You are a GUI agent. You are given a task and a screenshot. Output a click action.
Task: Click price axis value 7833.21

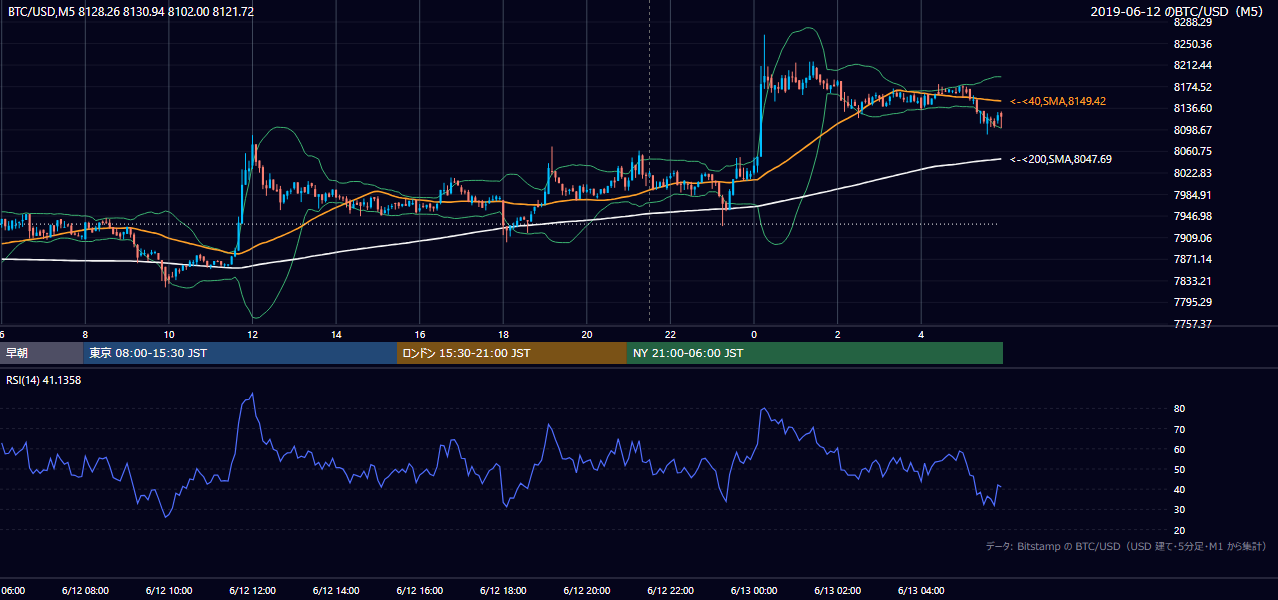(x=1193, y=281)
